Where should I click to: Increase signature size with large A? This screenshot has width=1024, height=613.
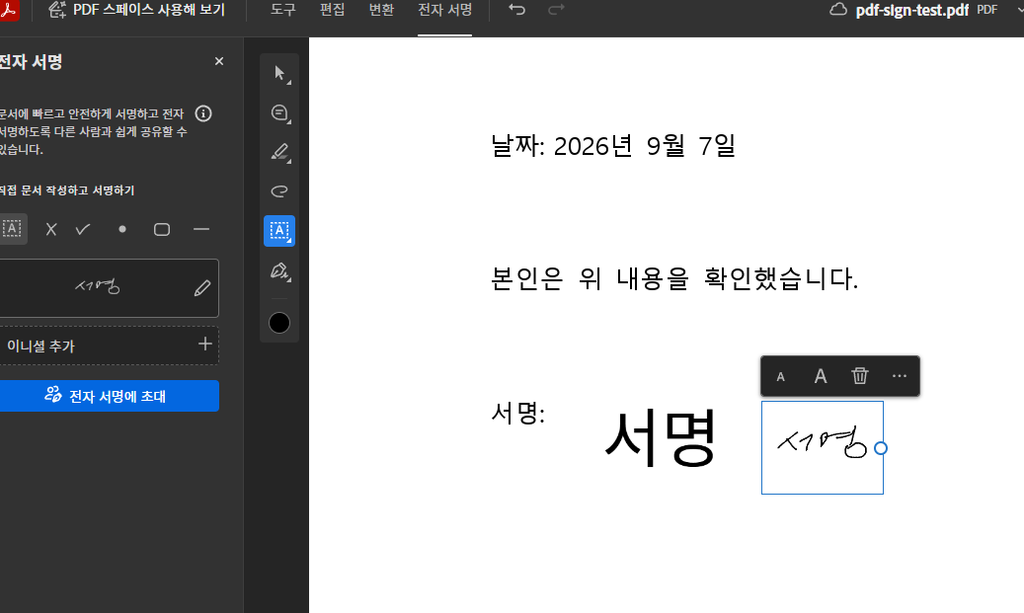tap(820, 376)
